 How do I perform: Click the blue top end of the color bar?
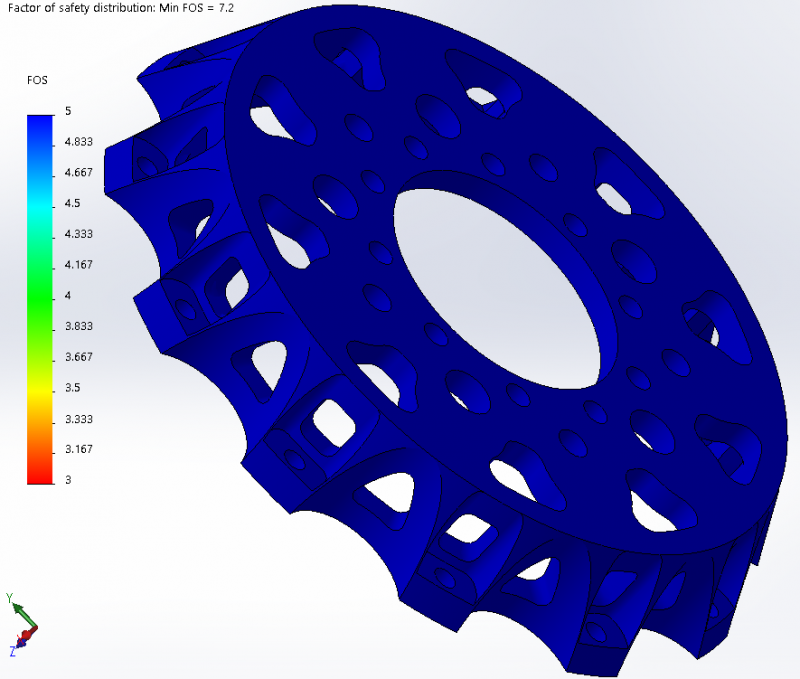pos(39,122)
